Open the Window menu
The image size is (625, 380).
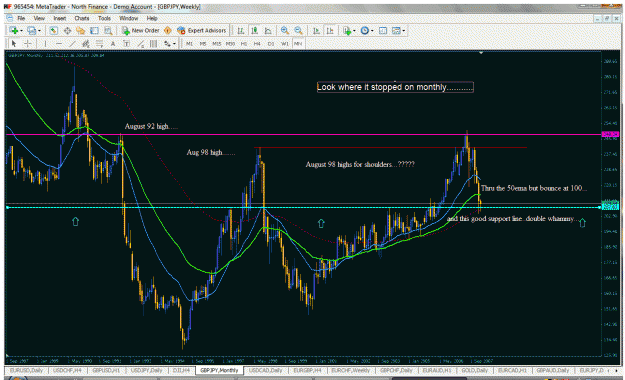128,18
